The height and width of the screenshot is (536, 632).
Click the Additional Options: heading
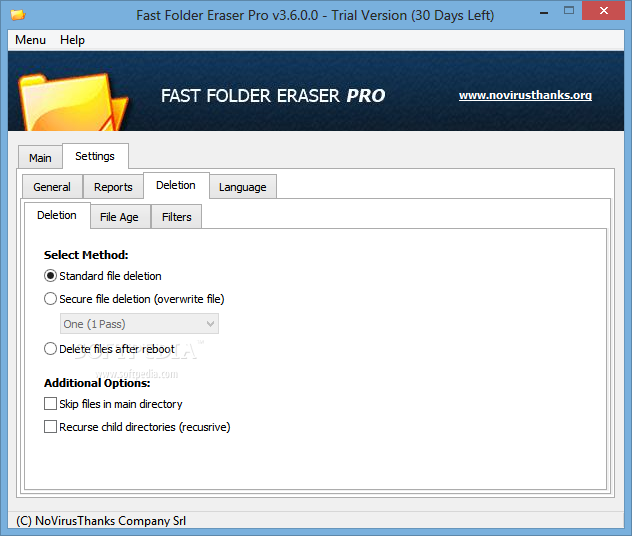[x=97, y=383]
